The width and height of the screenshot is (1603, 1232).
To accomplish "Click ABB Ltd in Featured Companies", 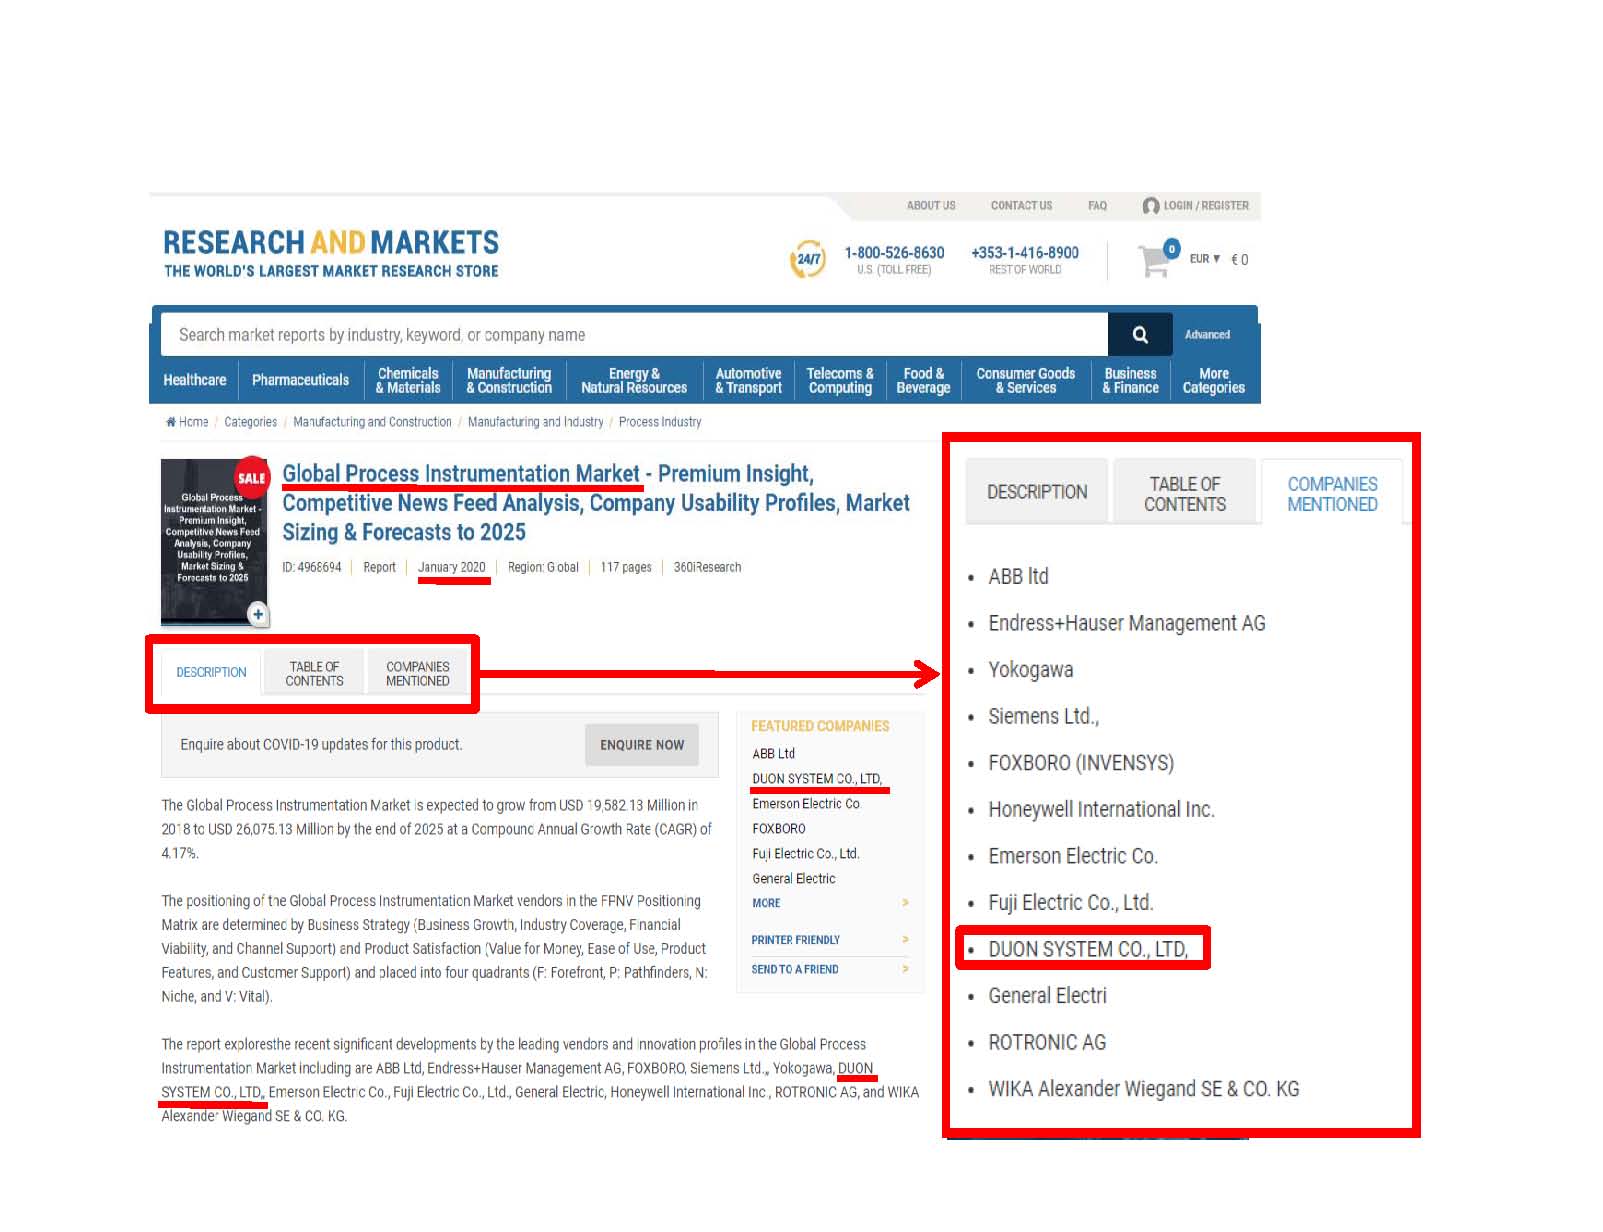I will (x=773, y=754).
